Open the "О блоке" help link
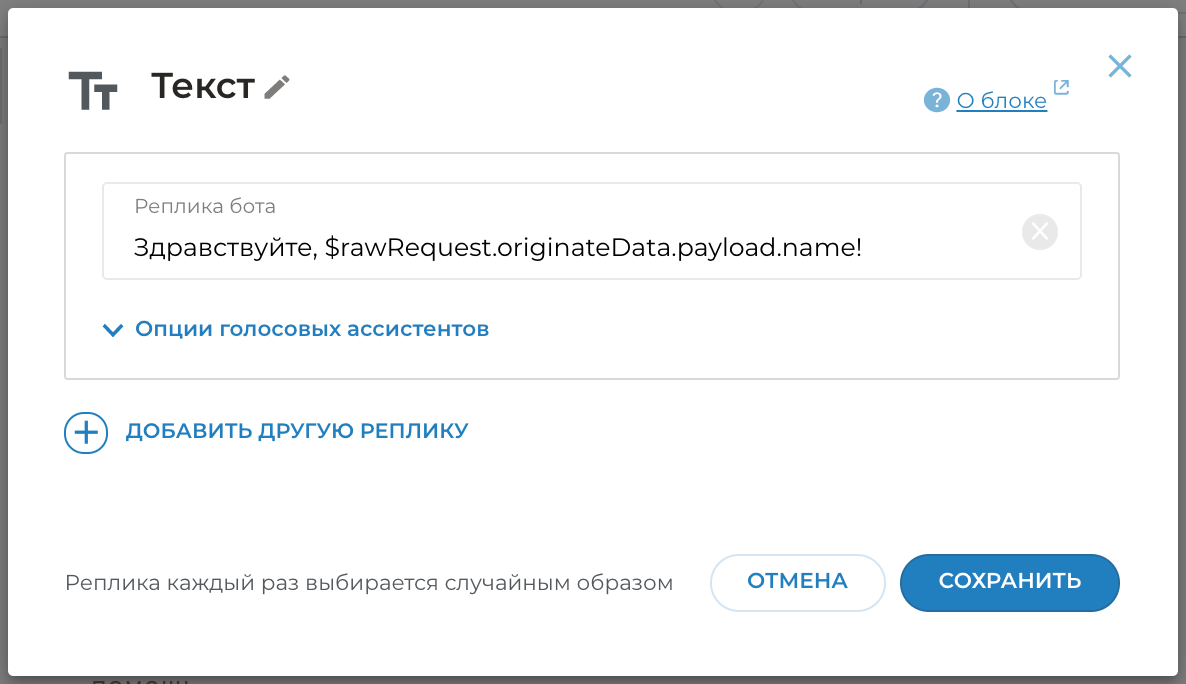This screenshot has height=684, width=1186. (x=1001, y=101)
